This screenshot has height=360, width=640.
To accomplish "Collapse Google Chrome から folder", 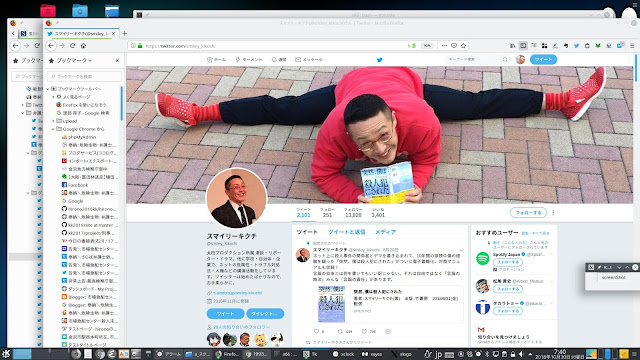I will 53,129.
